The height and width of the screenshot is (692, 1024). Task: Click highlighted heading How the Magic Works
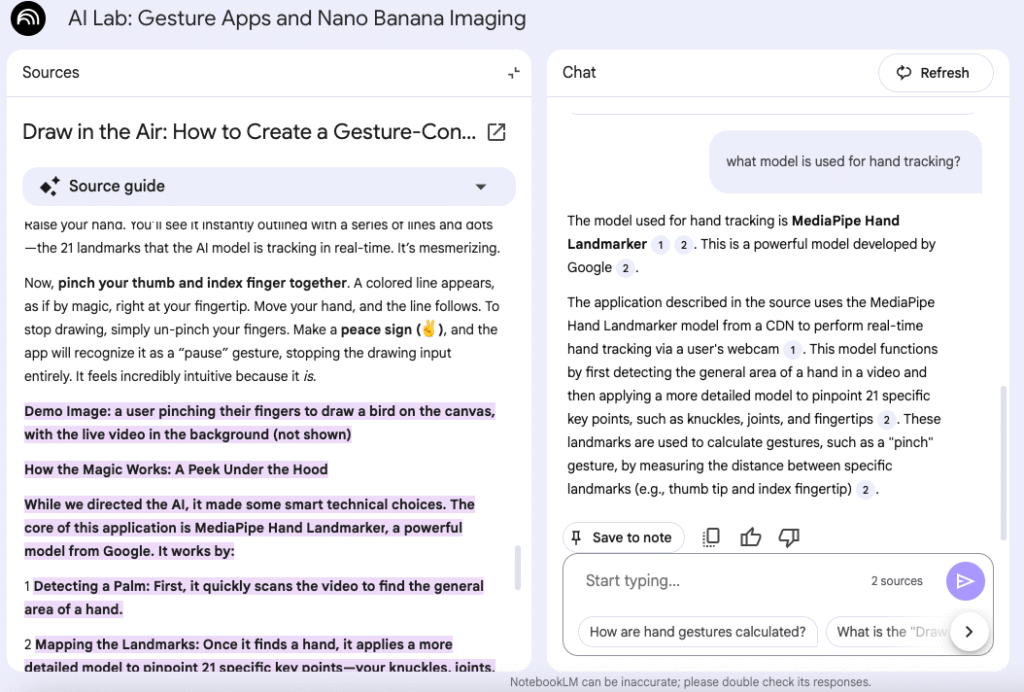[176, 469]
